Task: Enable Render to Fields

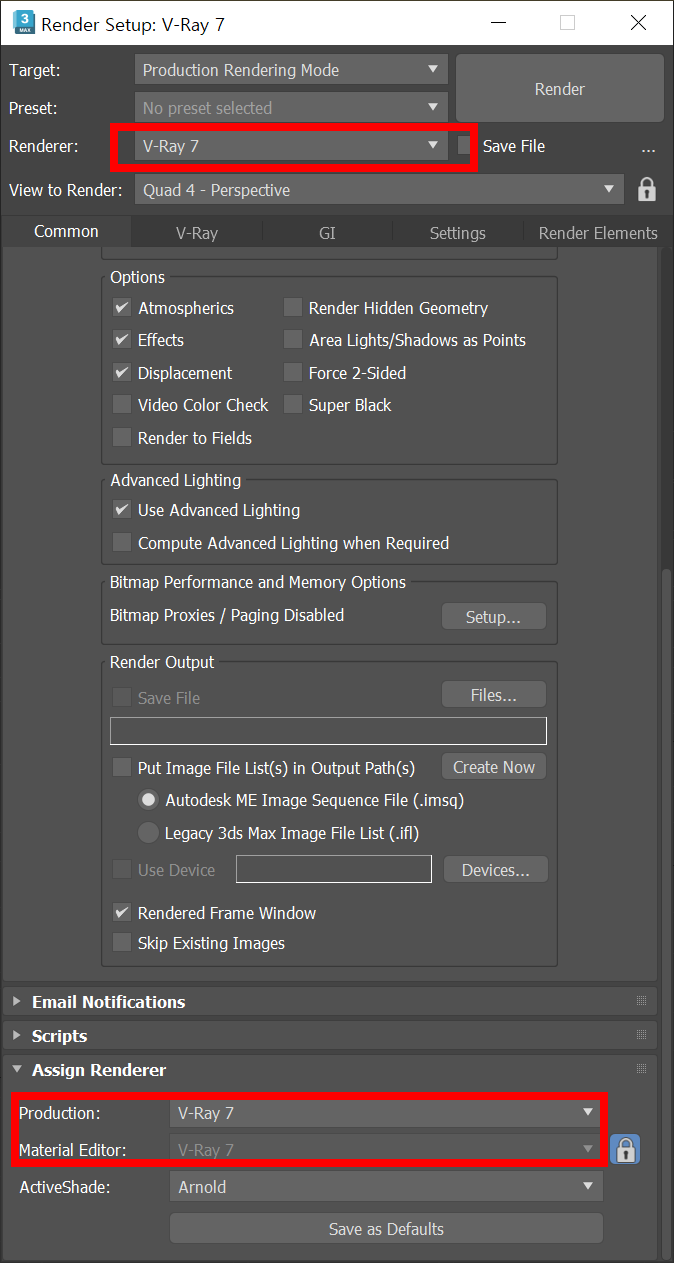Action: pos(122,438)
